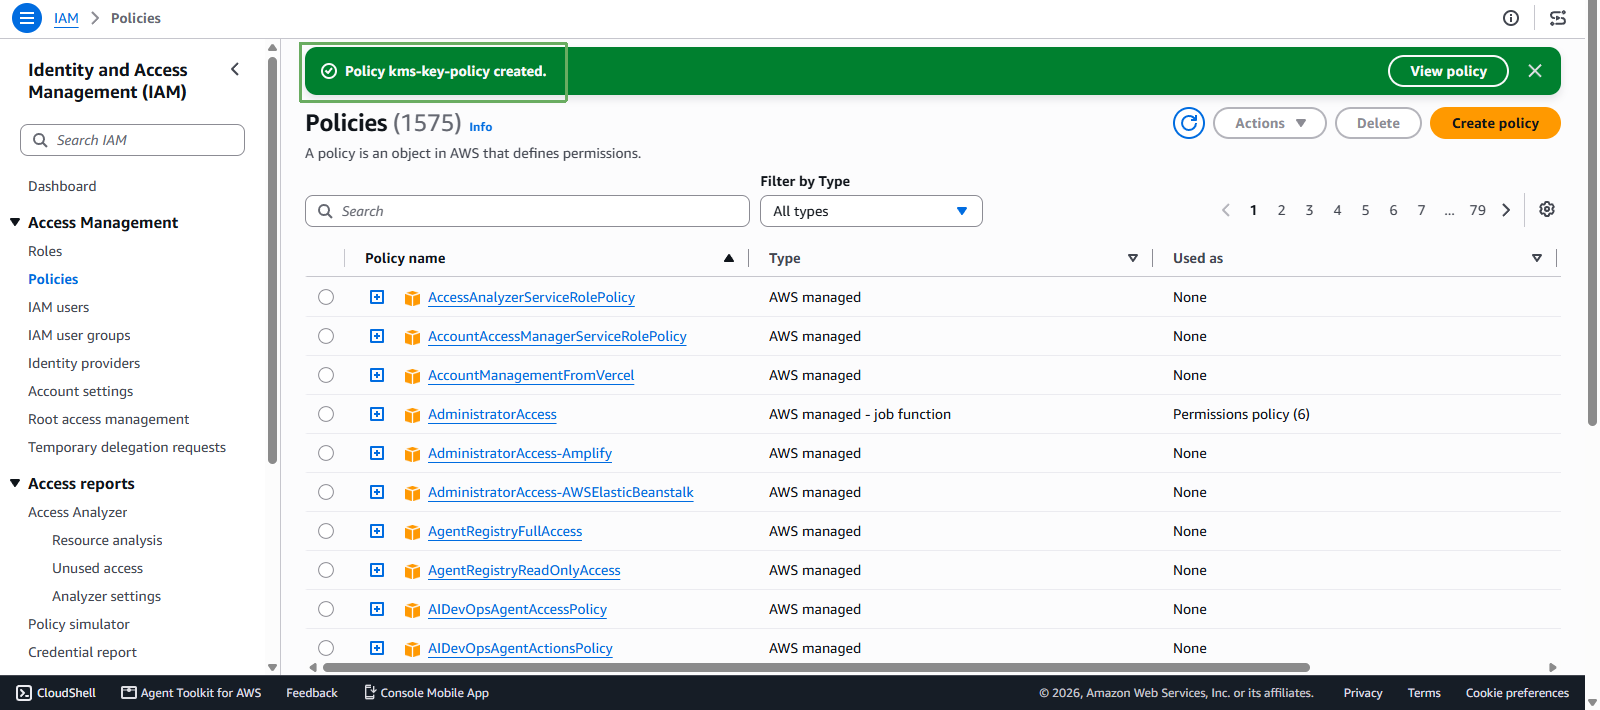Viewport: 1600px width, 710px height.
Task: Expand the AdministratorAccess-Amplify policy row
Action: pos(377,453)
